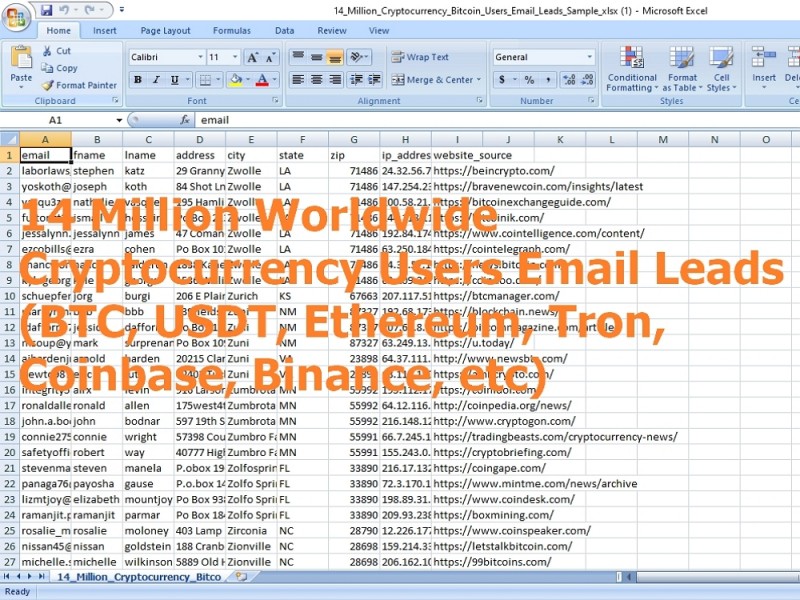Align text right

(x=335, y=80)
